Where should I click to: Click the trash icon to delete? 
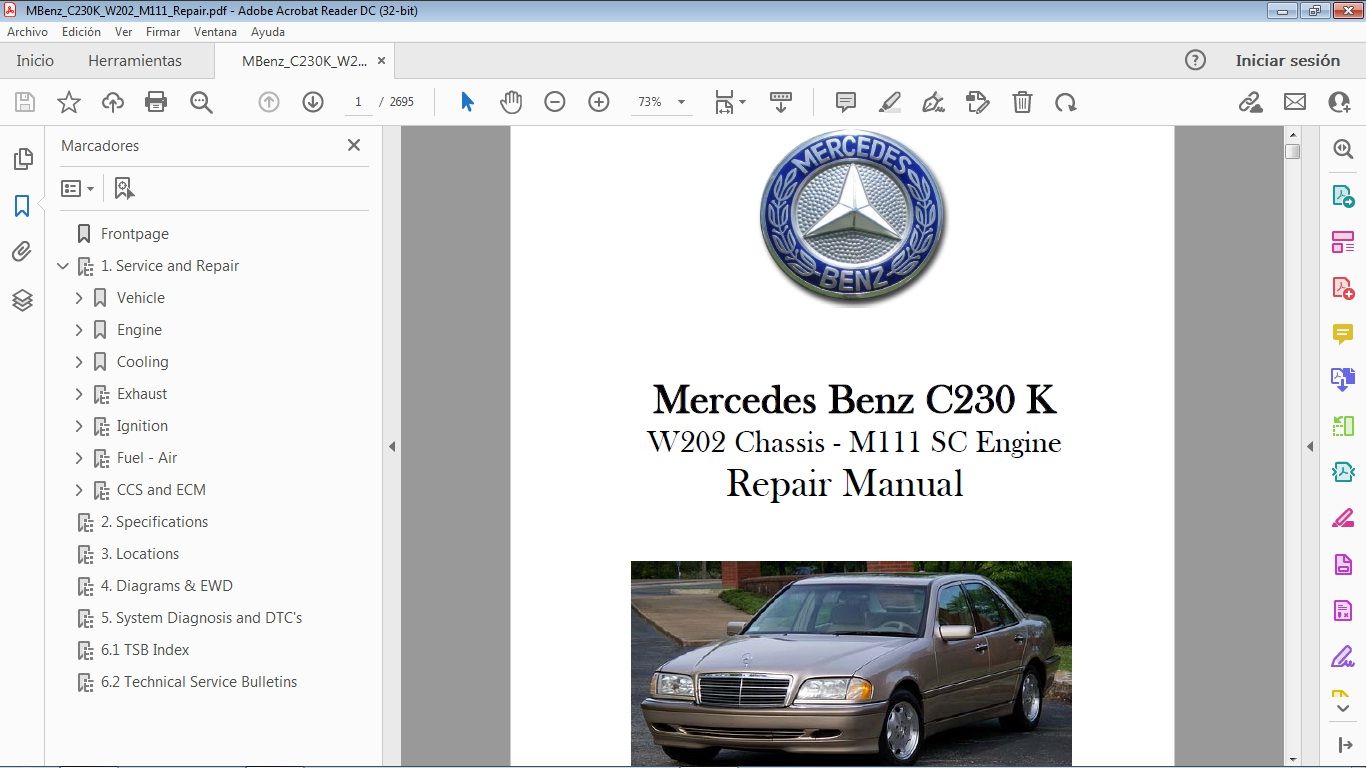(x=1022, y=101)
